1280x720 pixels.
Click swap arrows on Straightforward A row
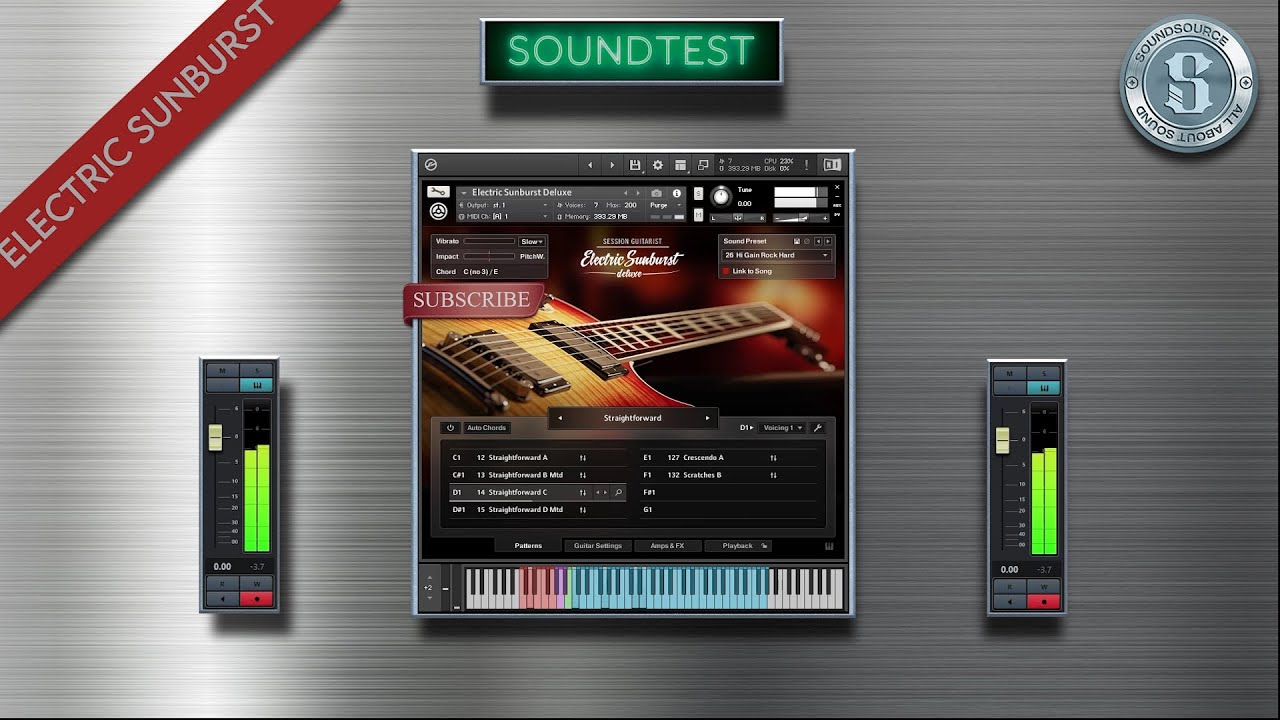(583, 458)
